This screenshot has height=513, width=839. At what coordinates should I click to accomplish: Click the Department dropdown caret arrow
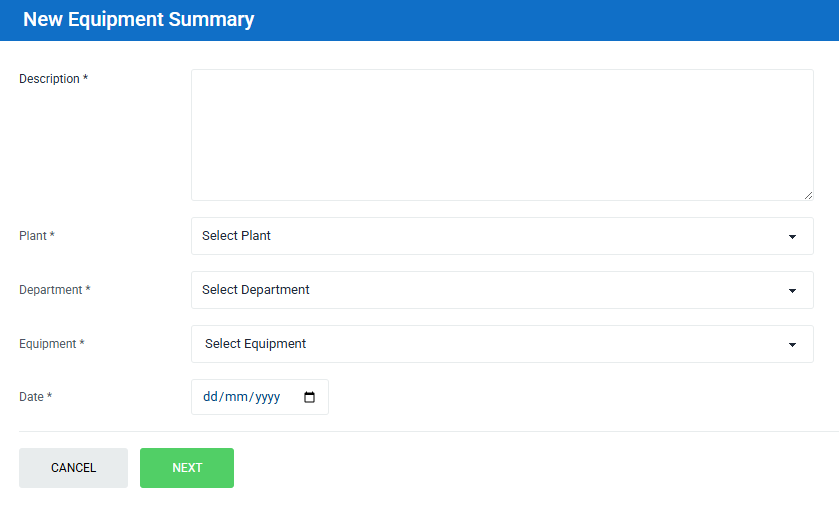tap(792, 291)
